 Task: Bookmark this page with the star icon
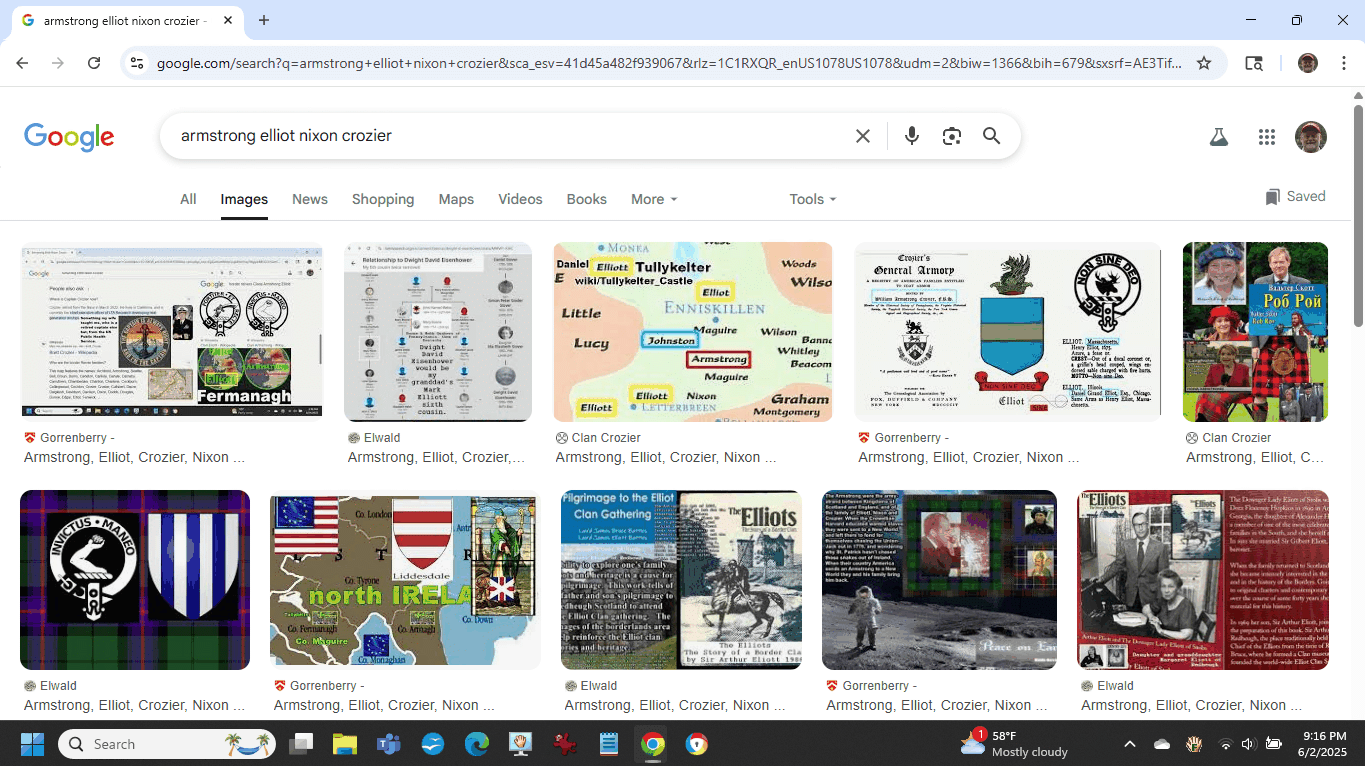pyautogui.click(x=1204, y=63)
